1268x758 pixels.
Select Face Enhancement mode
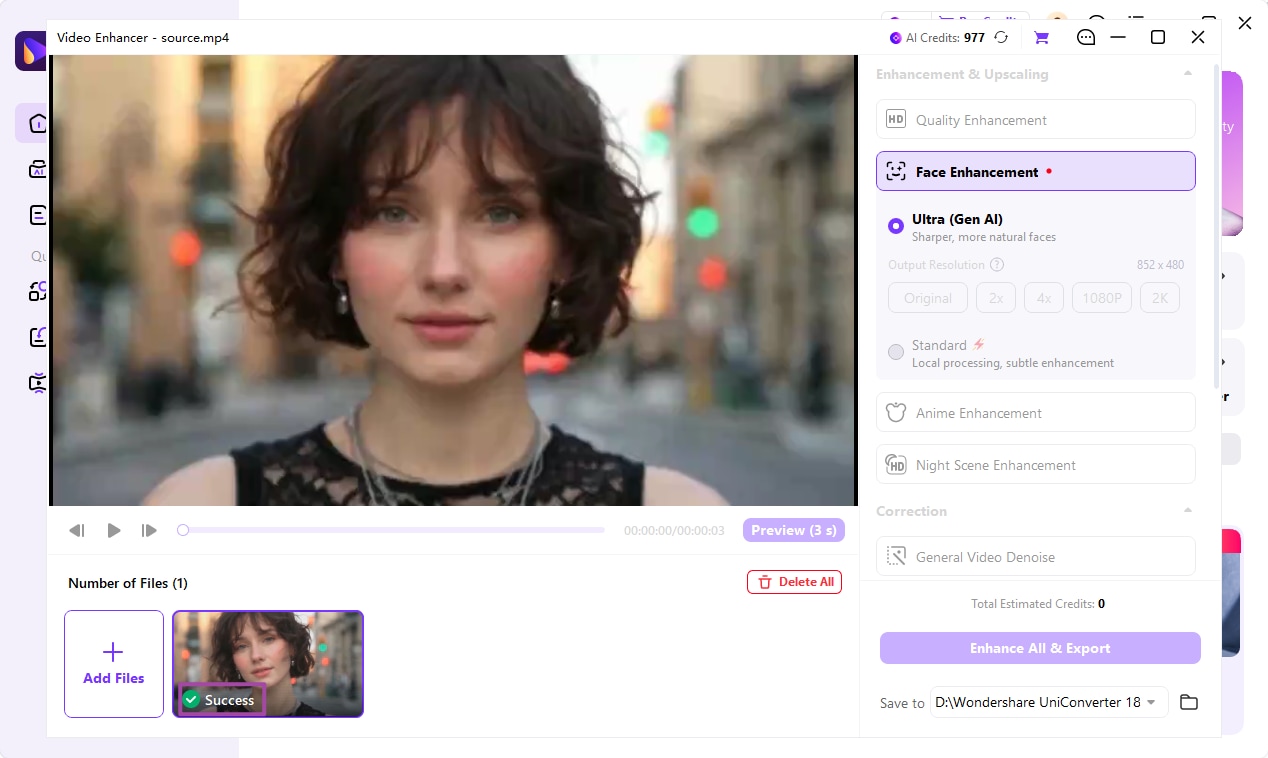[1036, 171]
